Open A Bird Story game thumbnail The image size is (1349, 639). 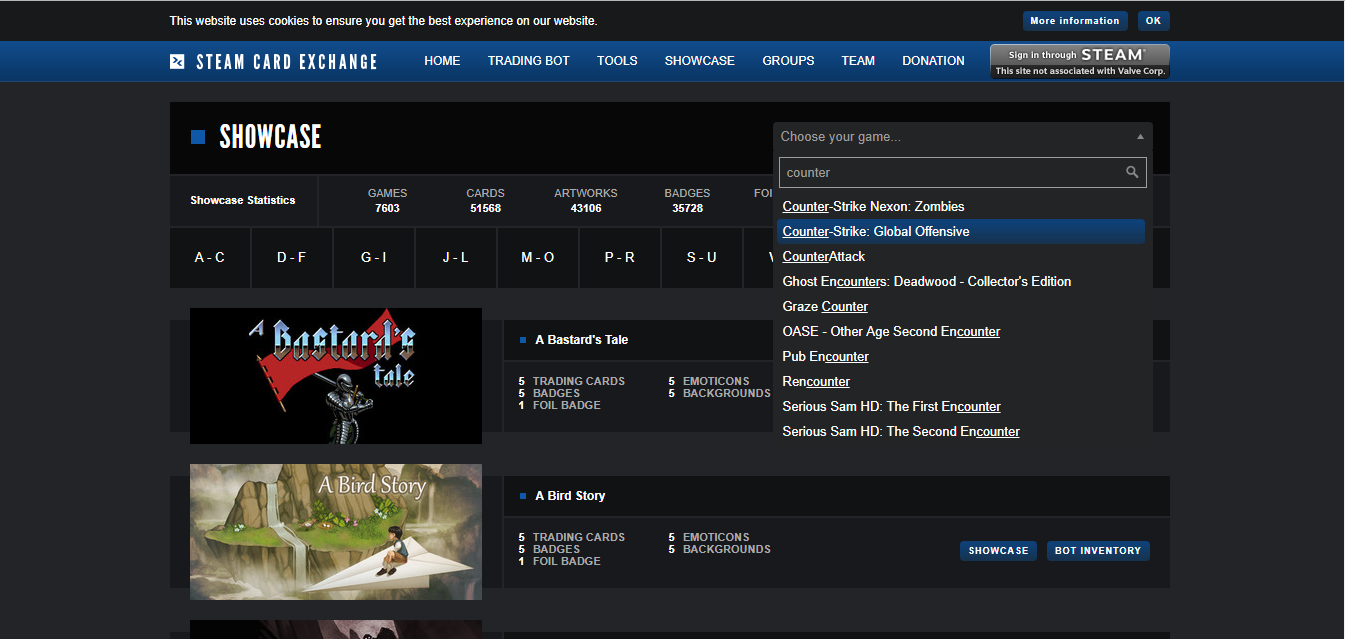336,532
